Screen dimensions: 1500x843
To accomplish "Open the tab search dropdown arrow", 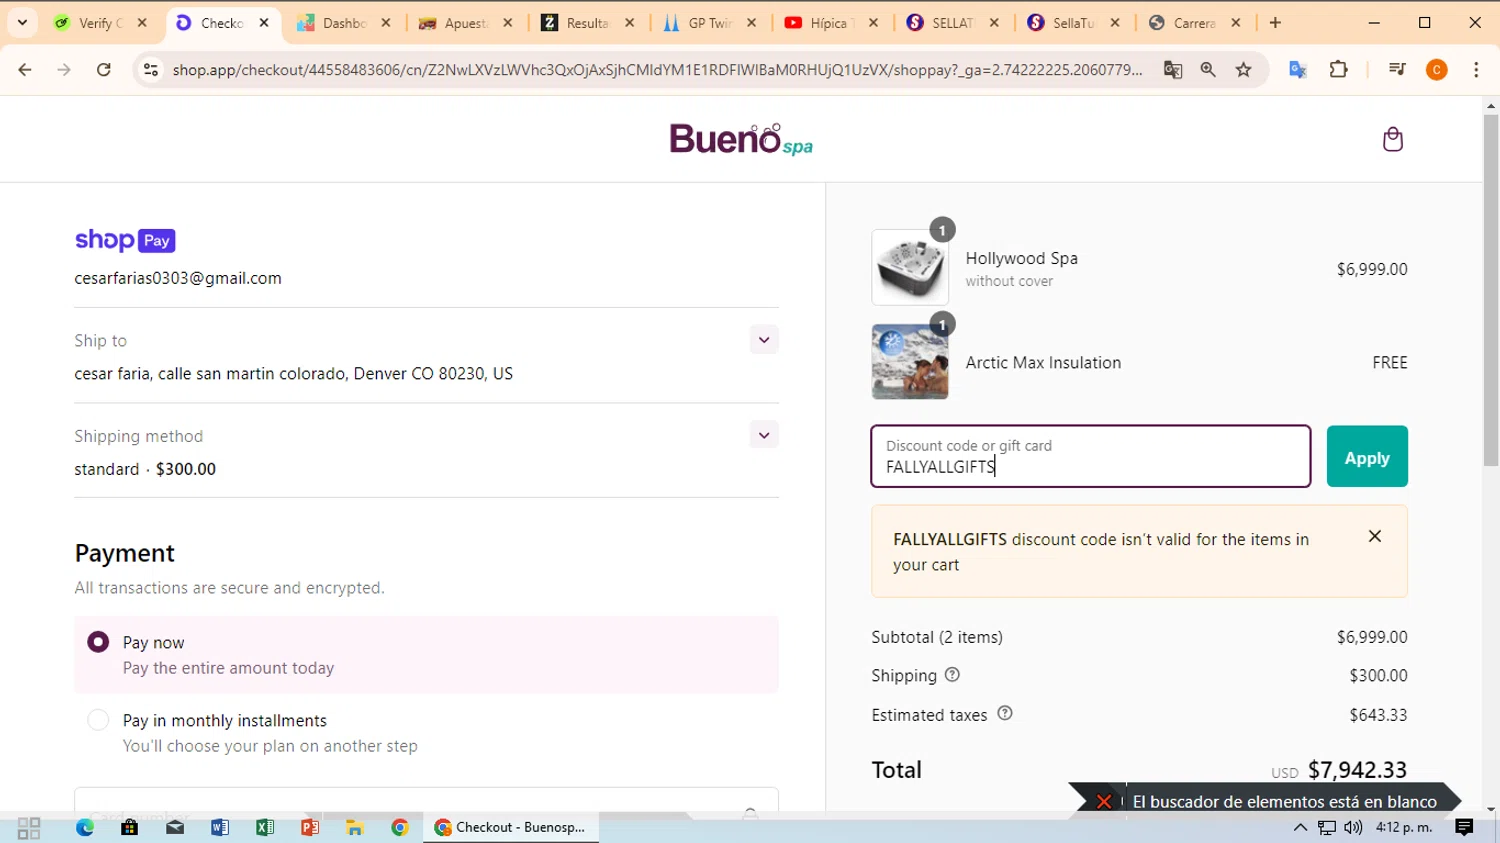I will click(x=22, y=22).
